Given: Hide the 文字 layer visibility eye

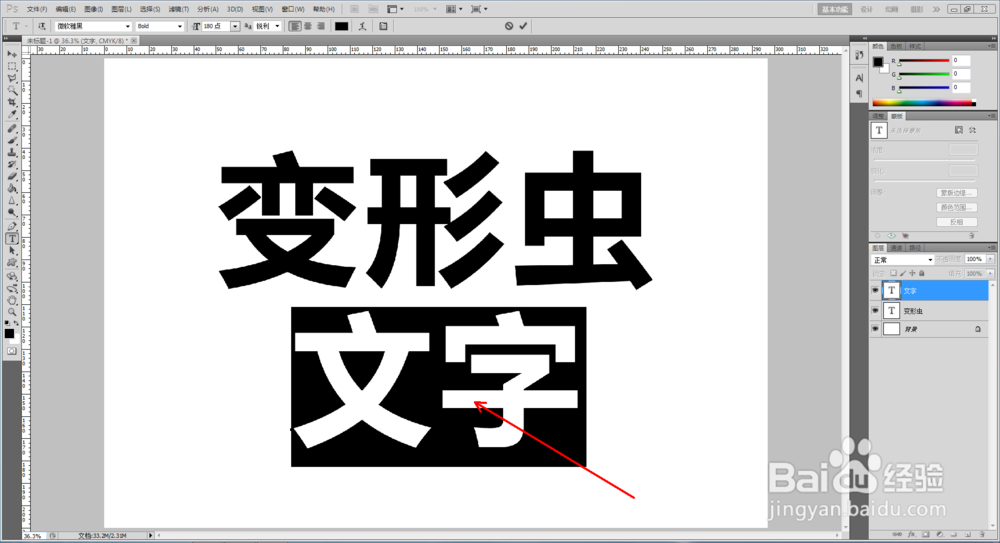Looking at the screenshot, I should [x=876, y=290].
